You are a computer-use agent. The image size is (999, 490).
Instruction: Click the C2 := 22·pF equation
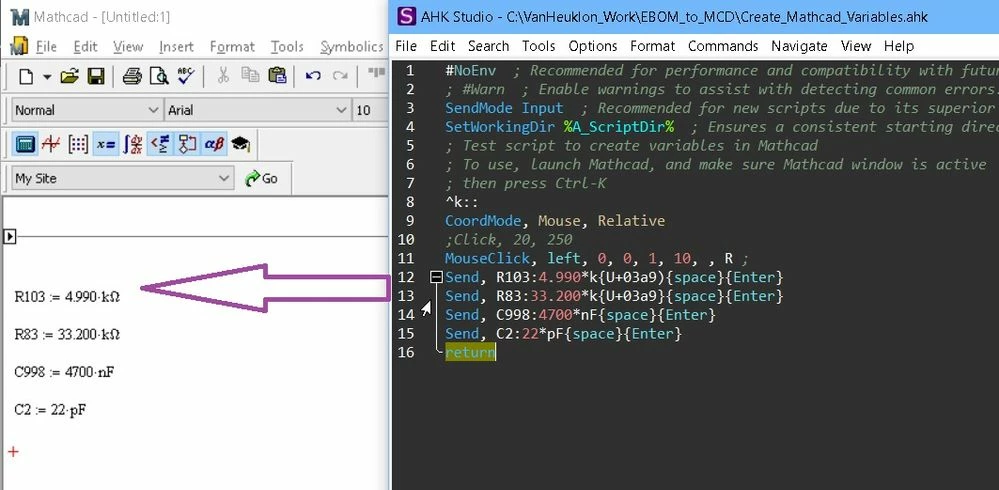pyautogui.click(x=50, y=410)
